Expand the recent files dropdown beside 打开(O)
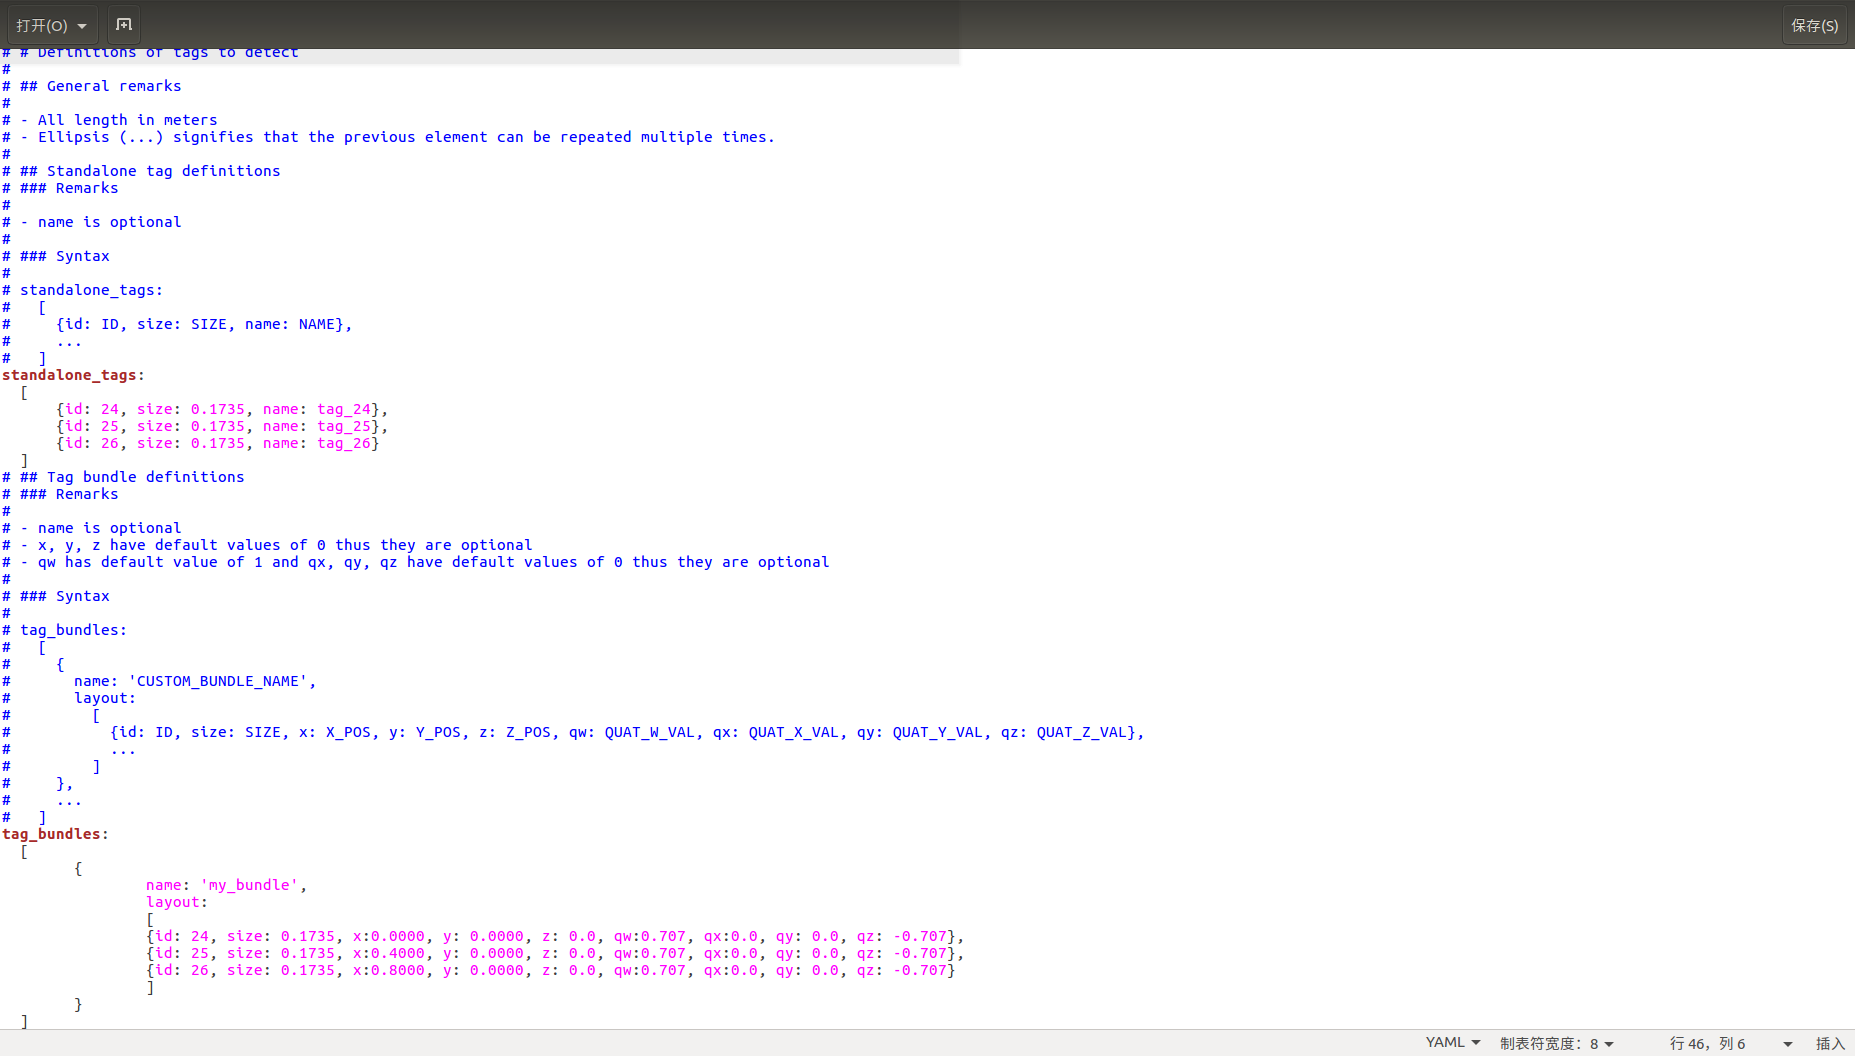 [83, 24]
